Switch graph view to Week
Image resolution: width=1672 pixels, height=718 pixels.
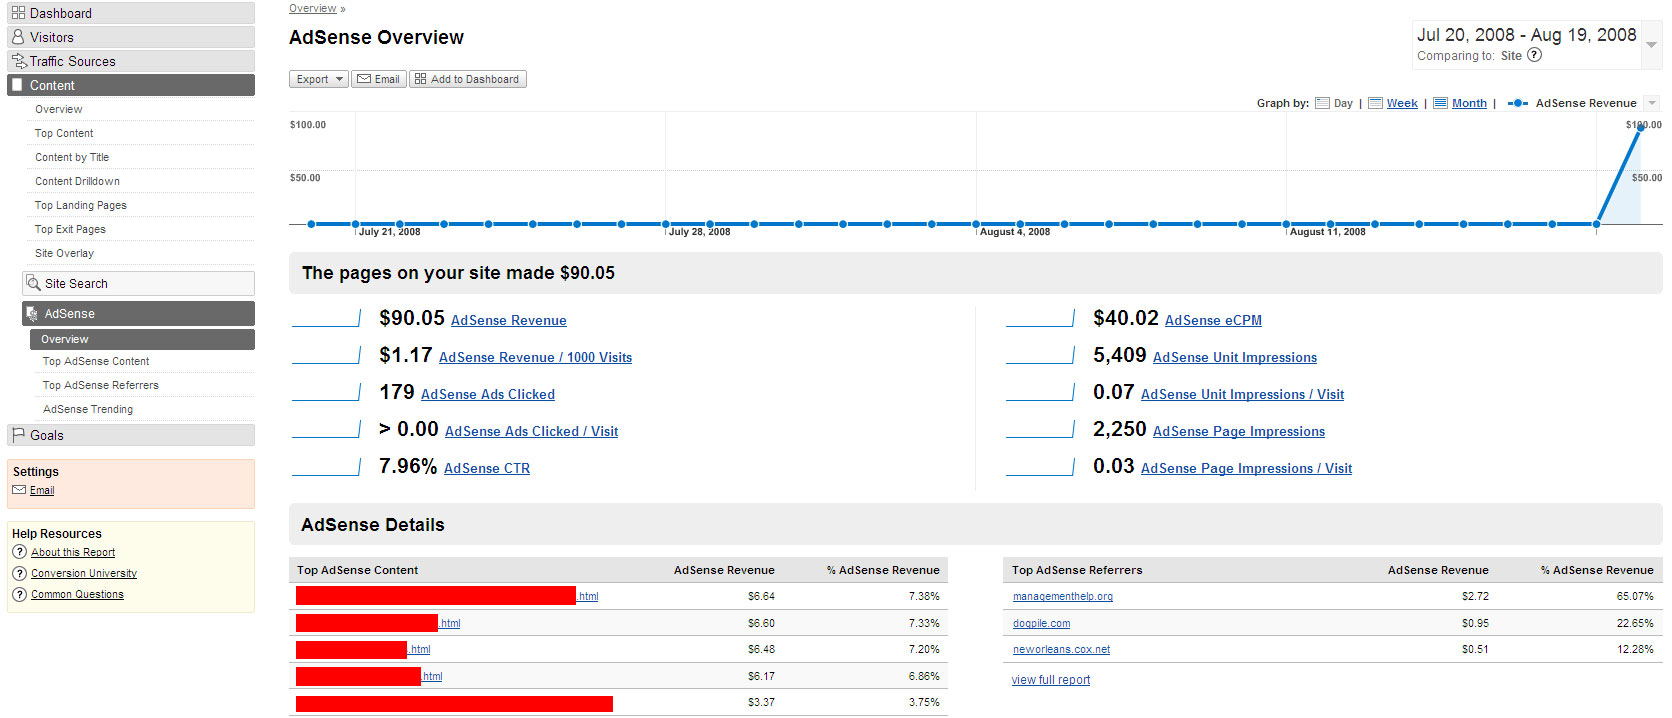(1401, 103)
